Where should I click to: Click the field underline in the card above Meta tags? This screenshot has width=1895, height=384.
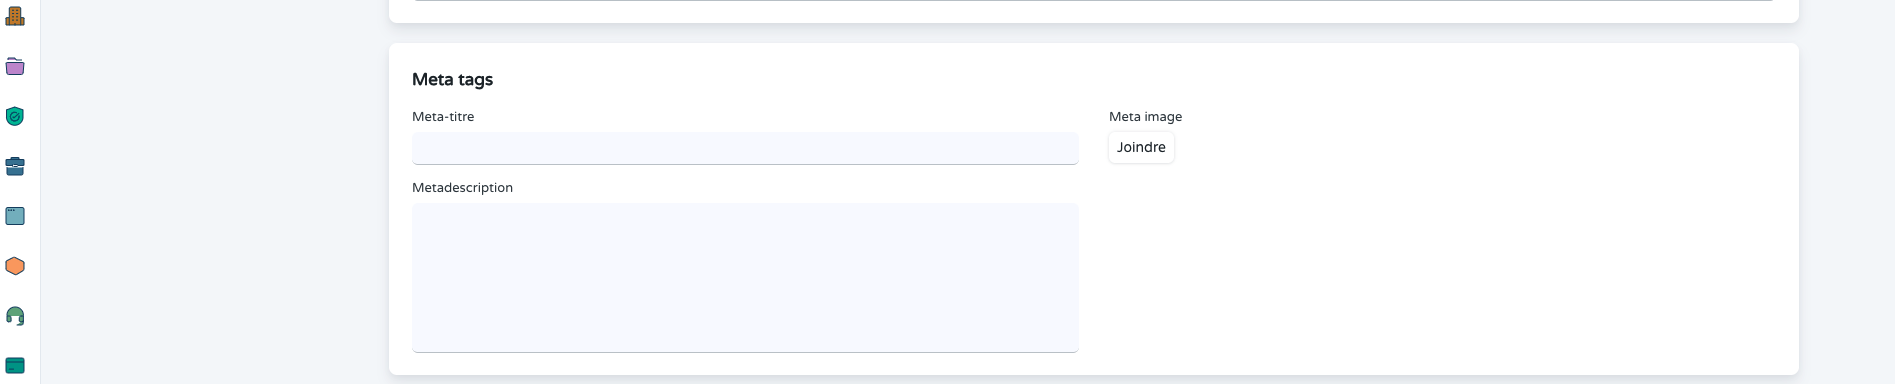(x=1093, y=1)
